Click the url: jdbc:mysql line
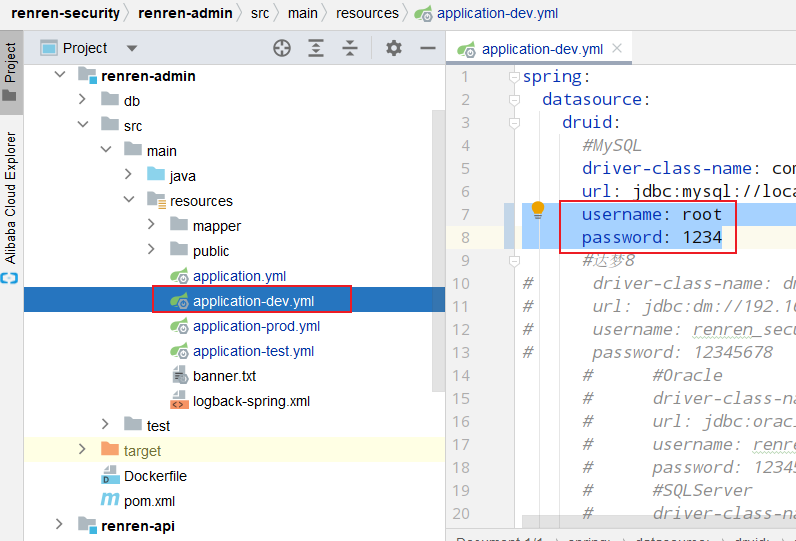796x541 pixels. point(689,191)
